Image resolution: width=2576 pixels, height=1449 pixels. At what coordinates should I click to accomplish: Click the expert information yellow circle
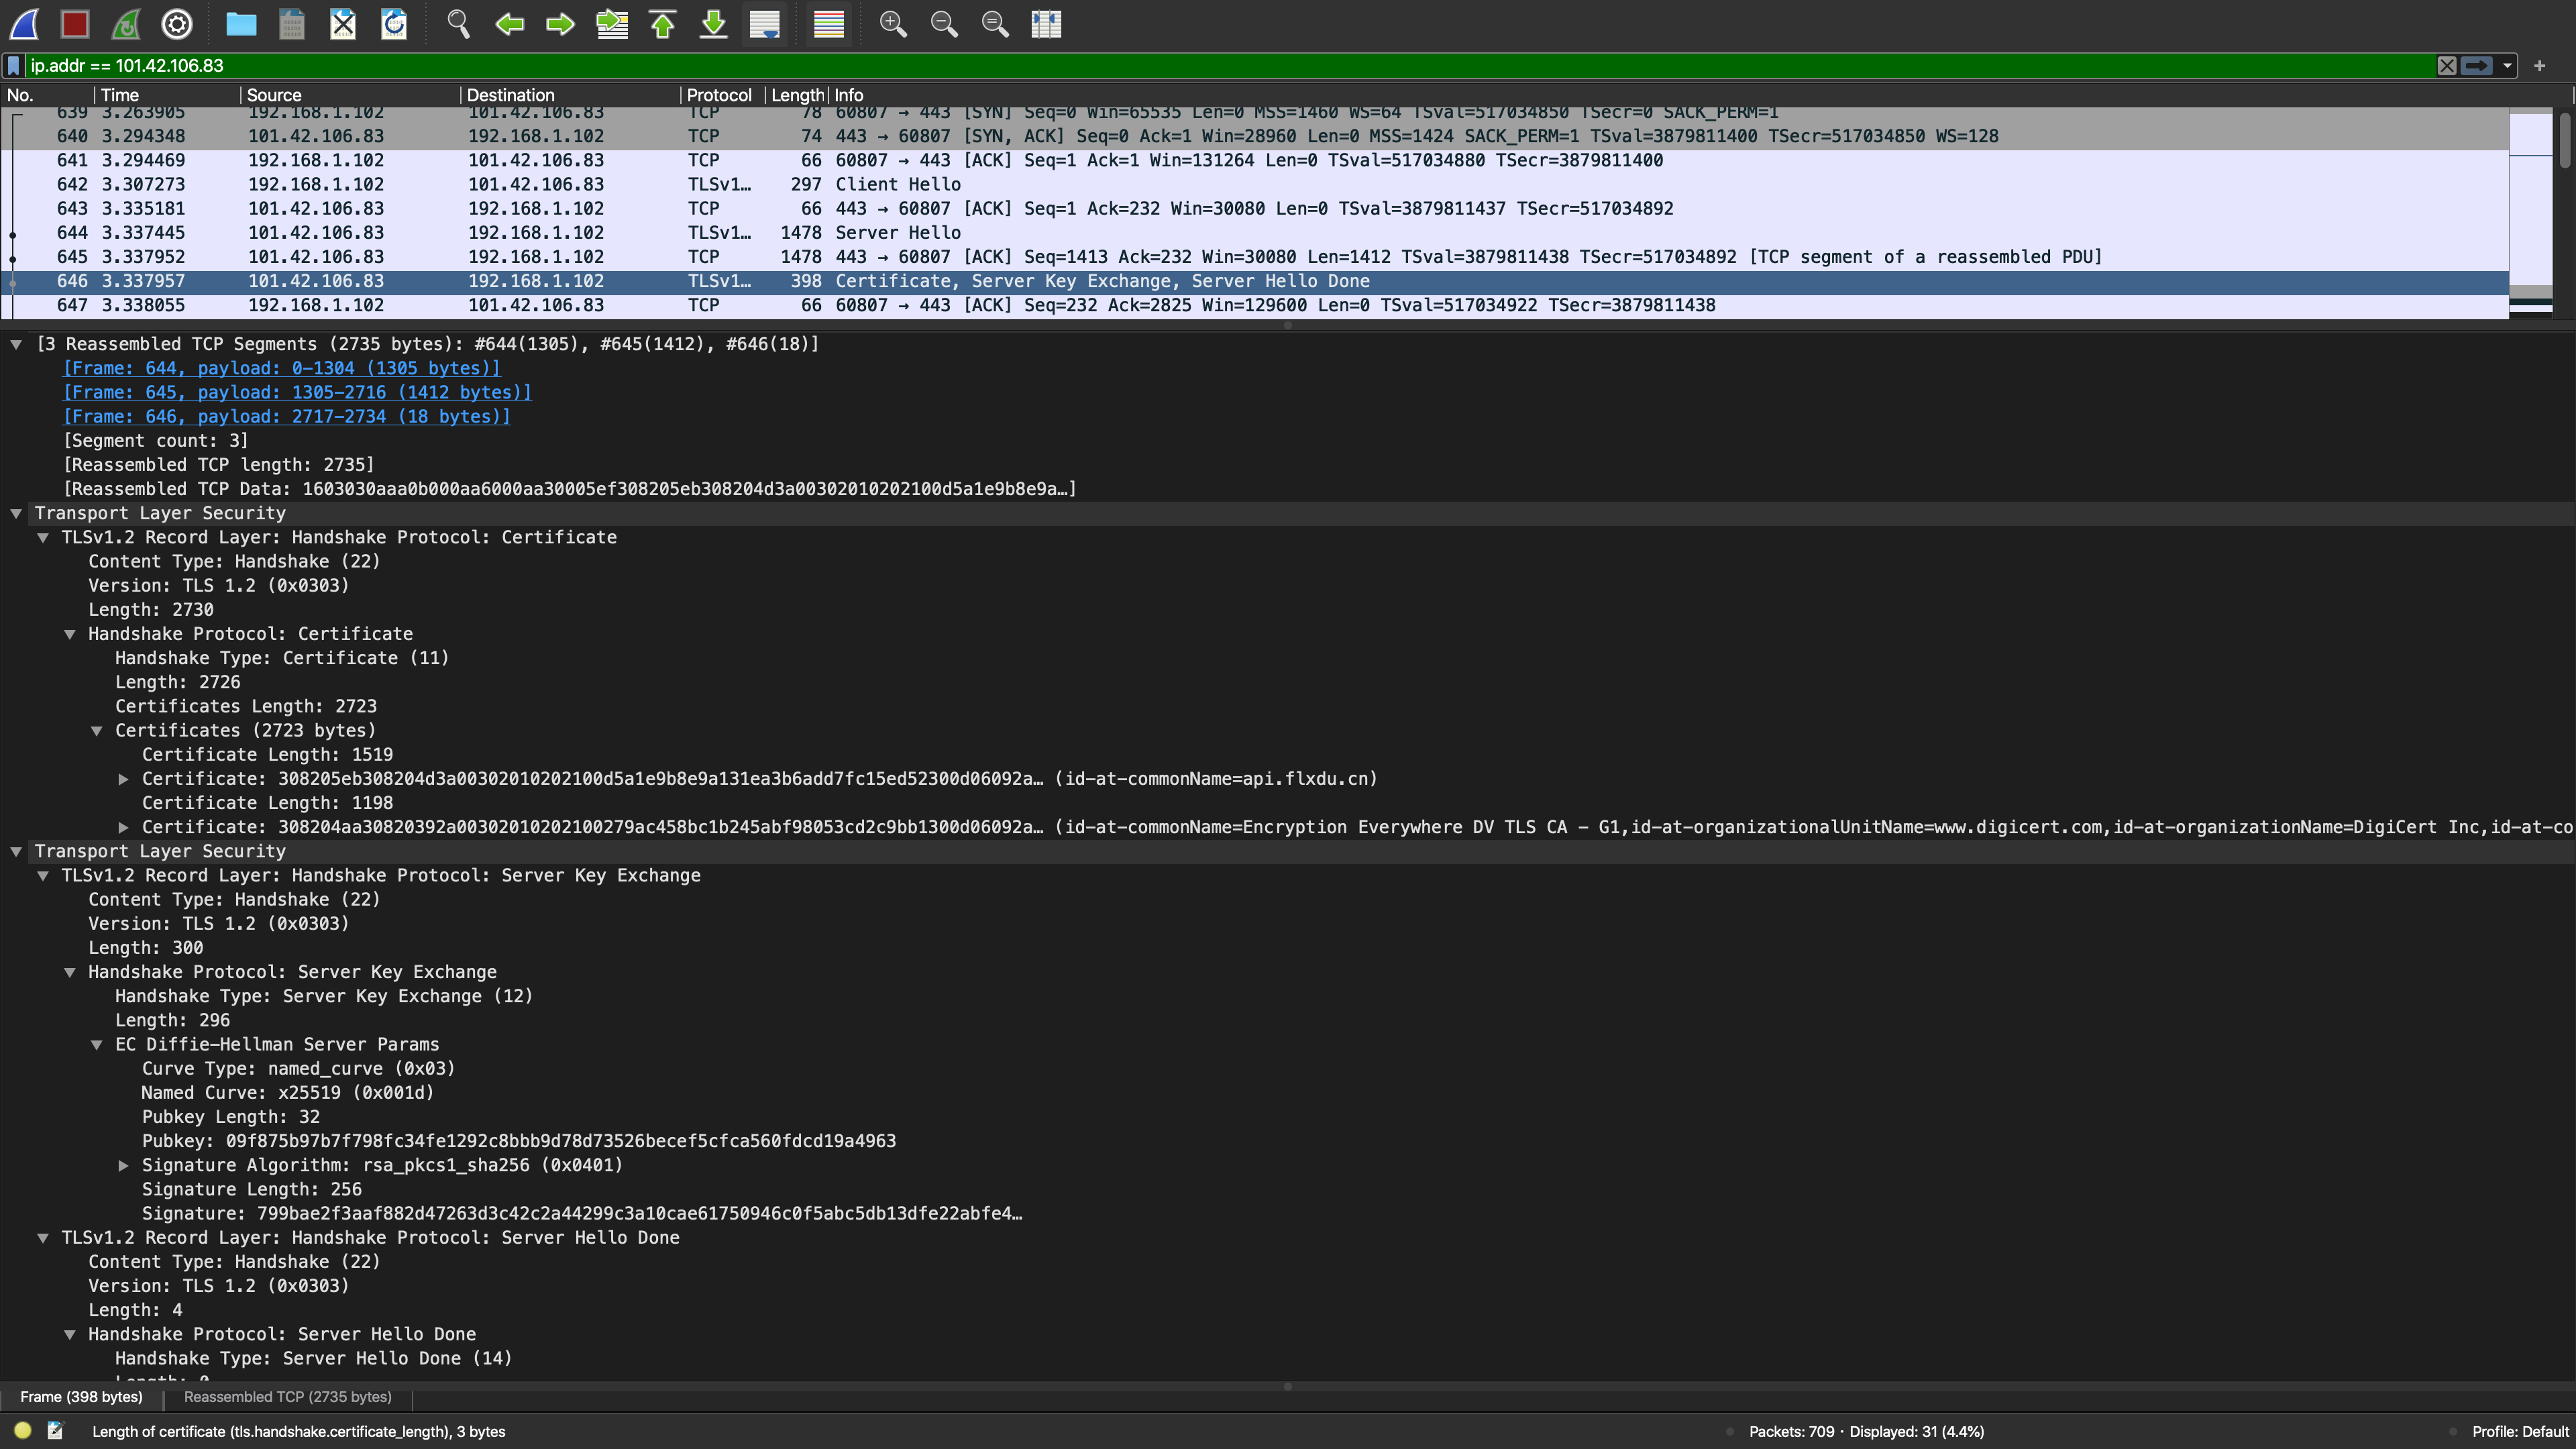[23, 1431]
